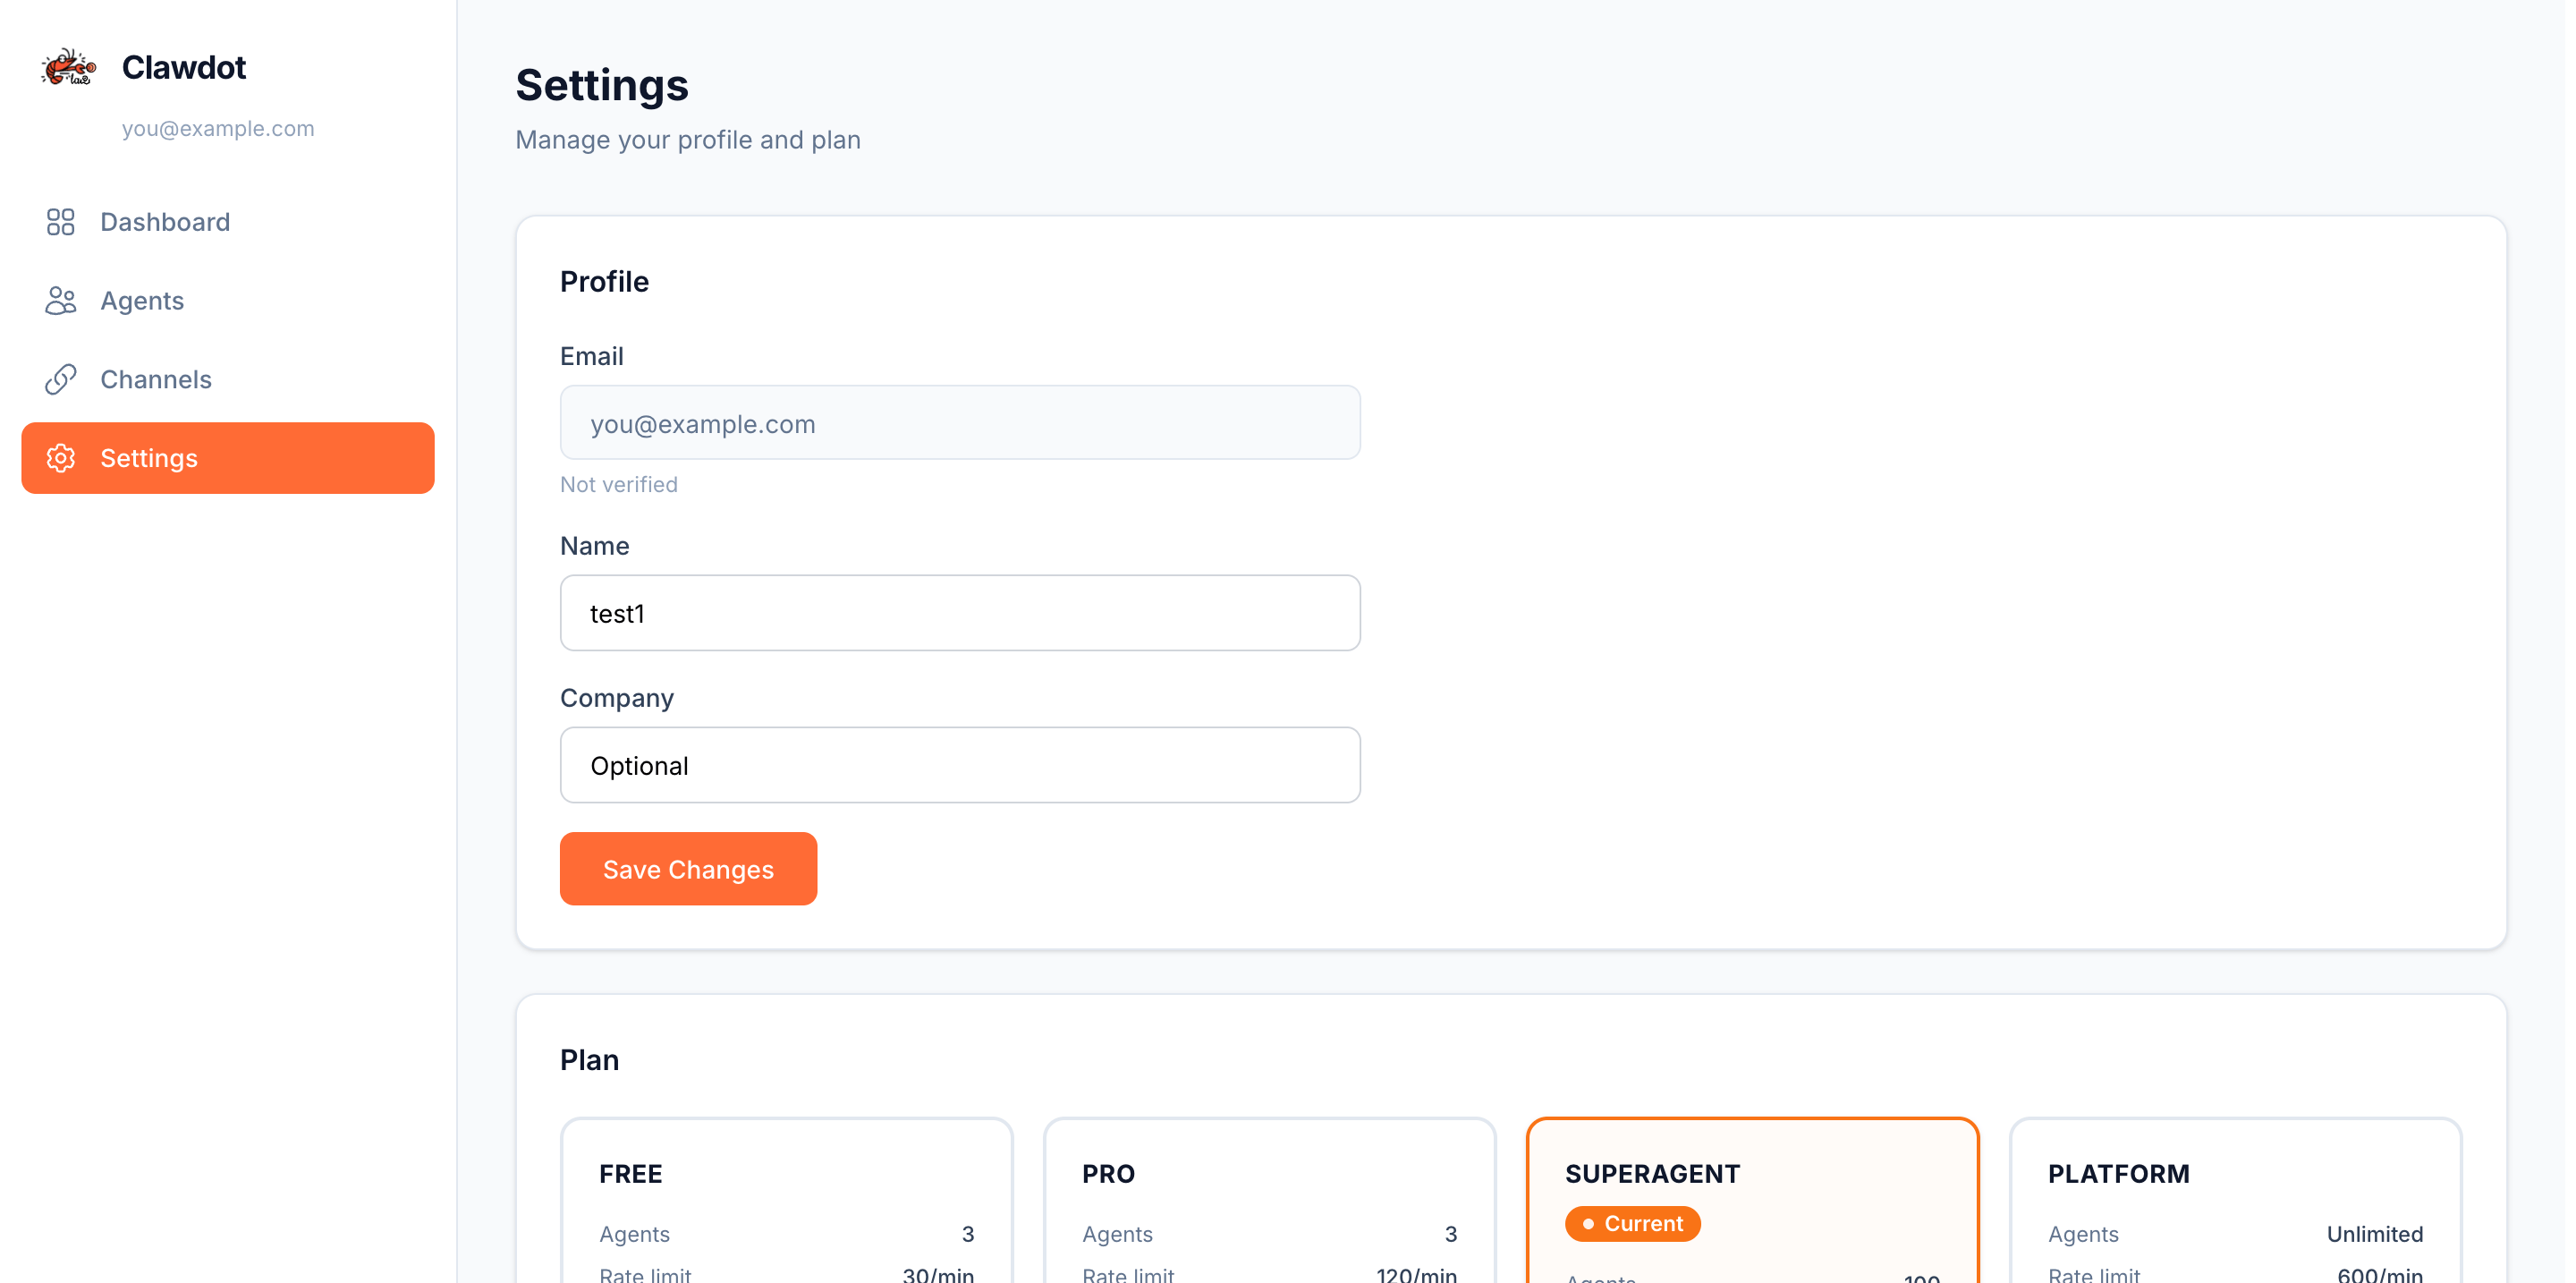
Task: Save Changes to the profile
Action: coord(688,869)
